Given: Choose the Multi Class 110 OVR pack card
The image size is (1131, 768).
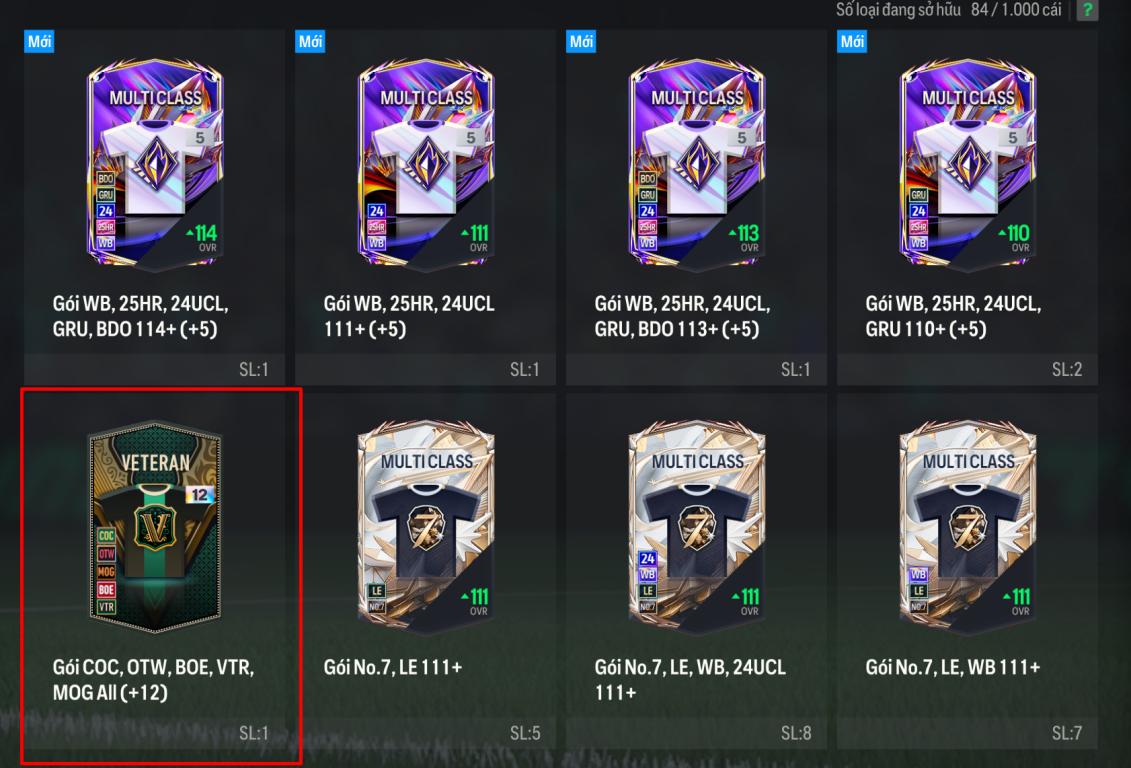Looking at the screenshot, I should click(968, 164).
